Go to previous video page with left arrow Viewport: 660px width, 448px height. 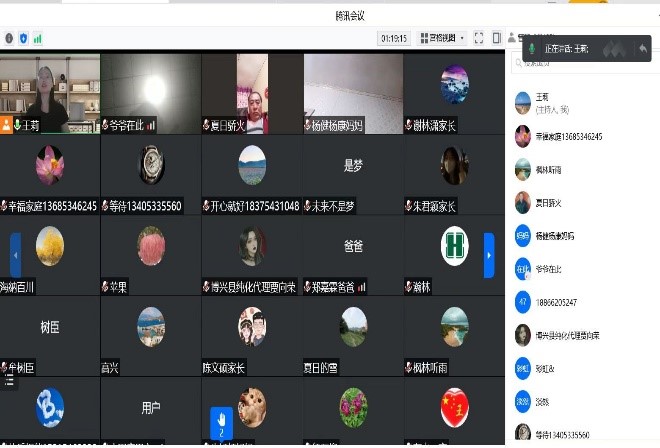(15, 255)
